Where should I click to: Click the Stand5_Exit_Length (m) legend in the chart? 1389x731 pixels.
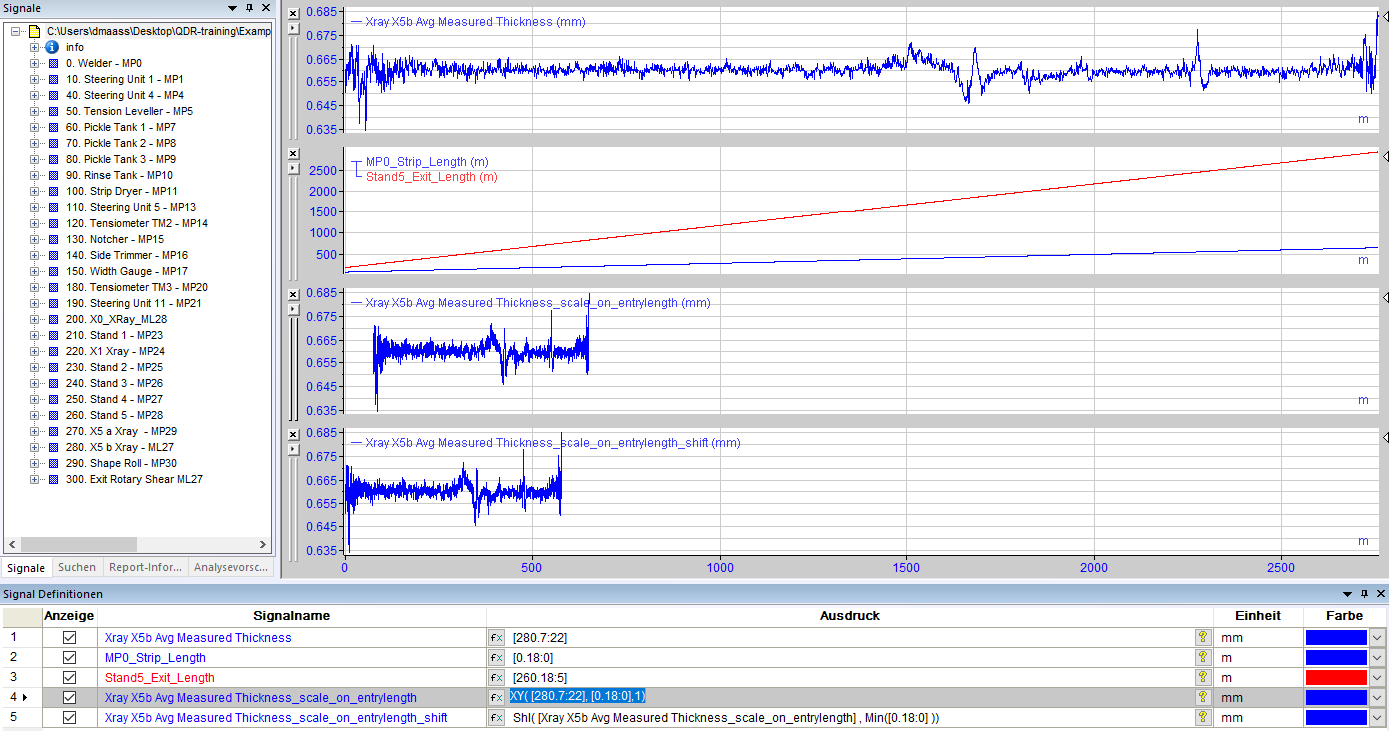coord(432,177)
